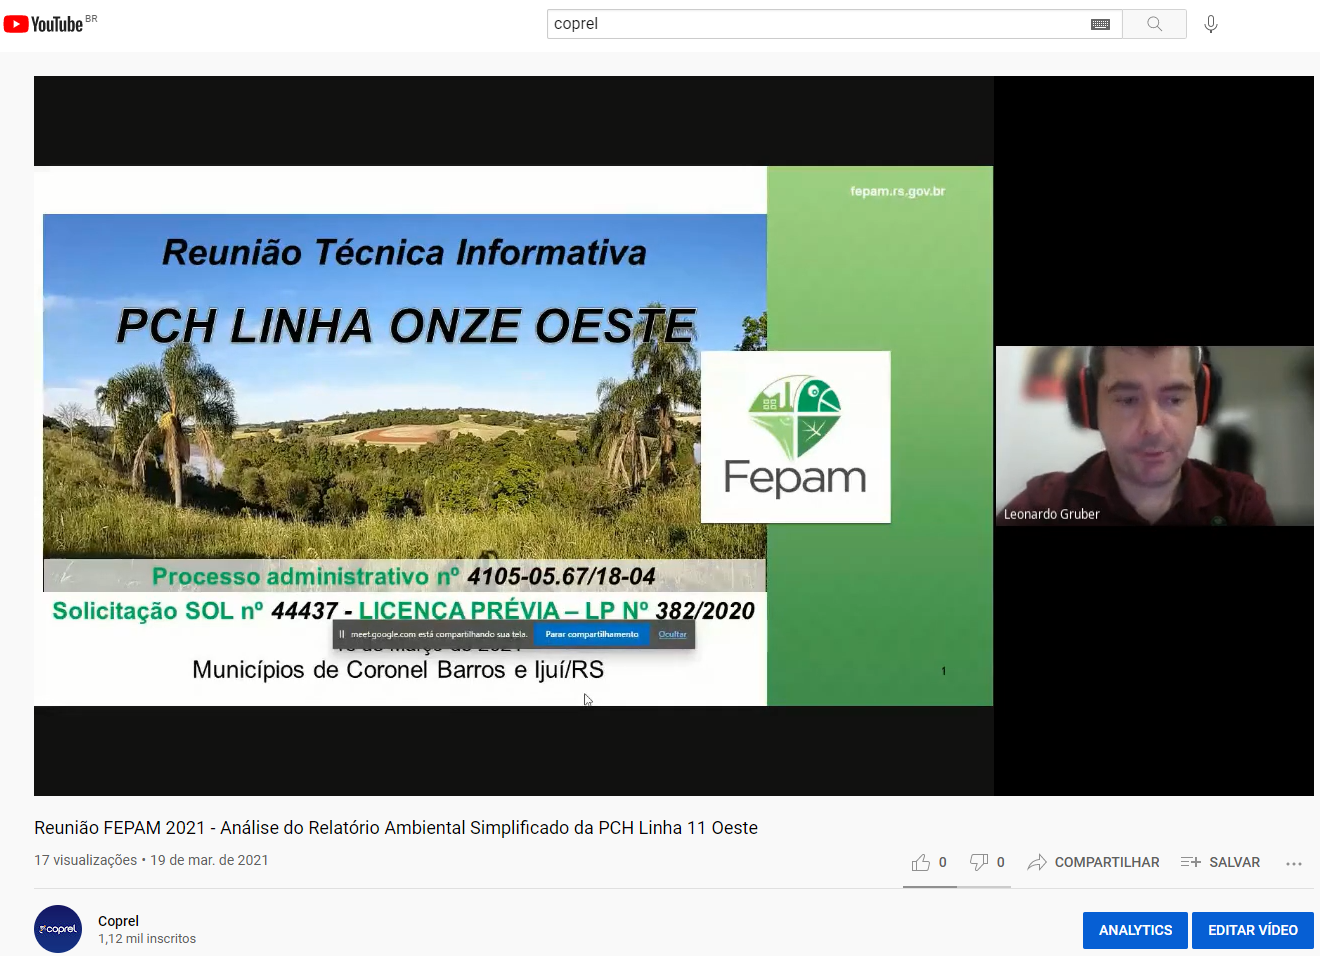
Task: Open video Analytics
Action: (x=1135, y=930)
